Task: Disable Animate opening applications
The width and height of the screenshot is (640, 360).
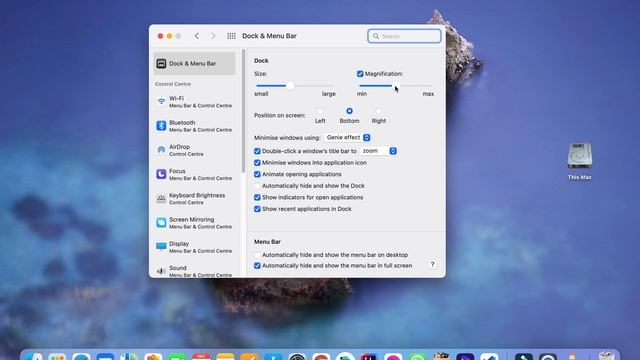Action: coord(257,174)
